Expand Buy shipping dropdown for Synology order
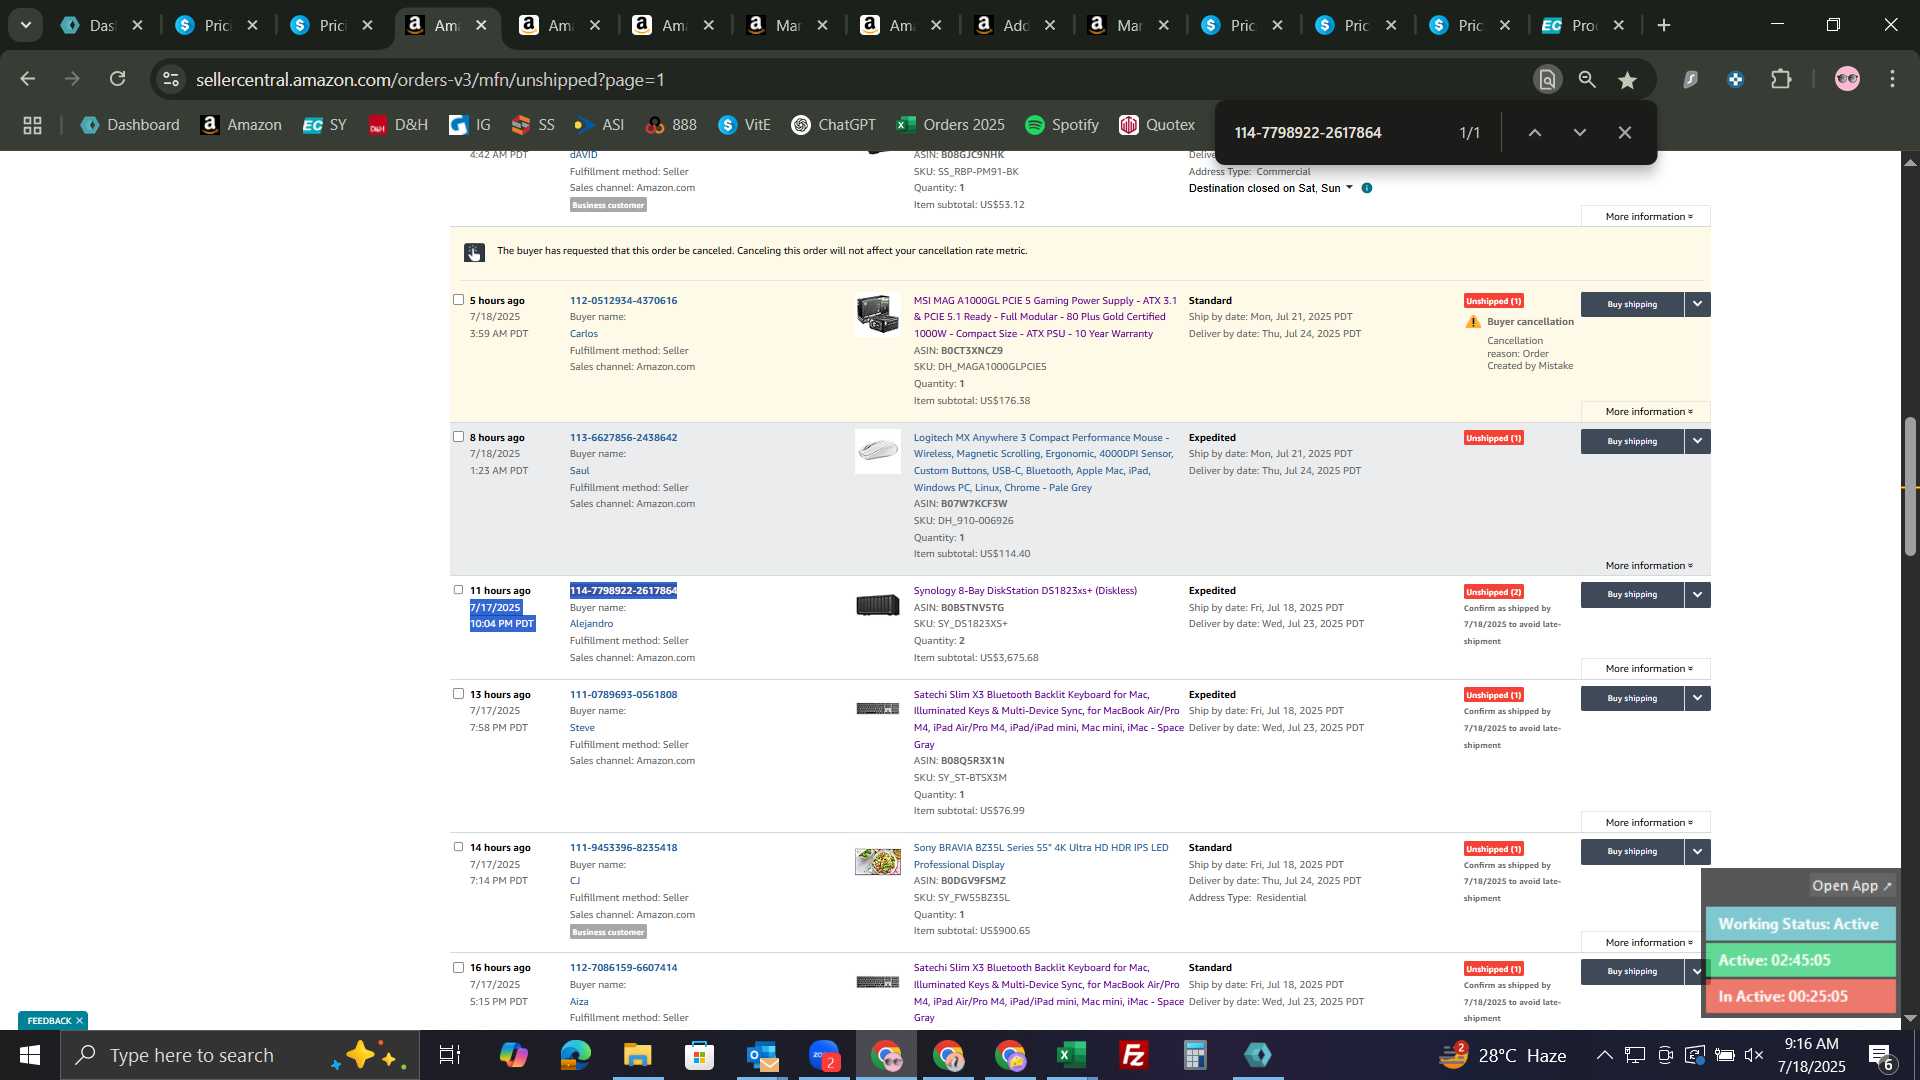Screen dimensions: 1920x1080 point(1697,594)
